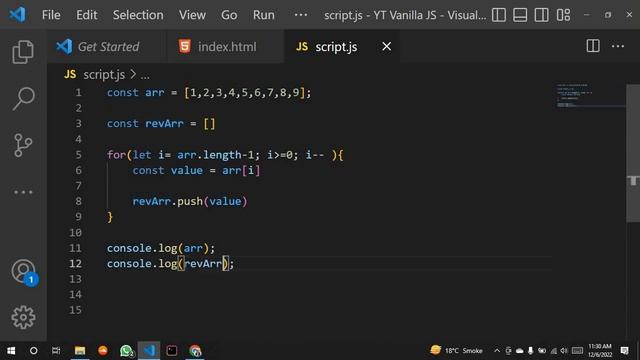Open the Source Control view
Image resolution: width=640 pixels, height=360 pixels.
tap(23, 145)
